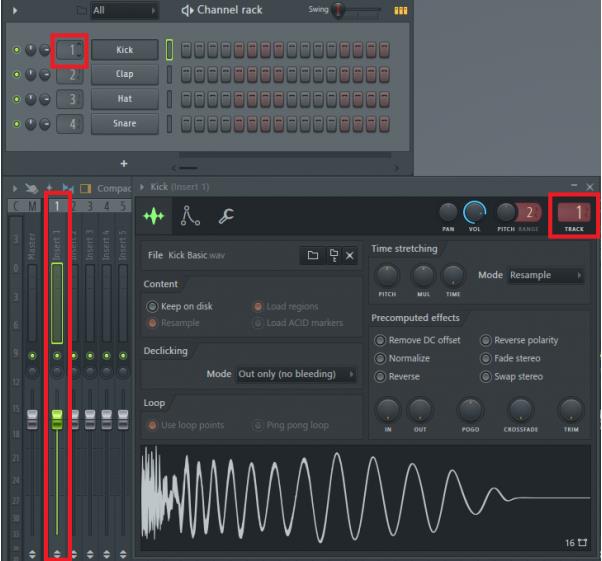Open Declicking Mode dropdown
This screenshot has height=561, width=602.
[x=296, y=374]
